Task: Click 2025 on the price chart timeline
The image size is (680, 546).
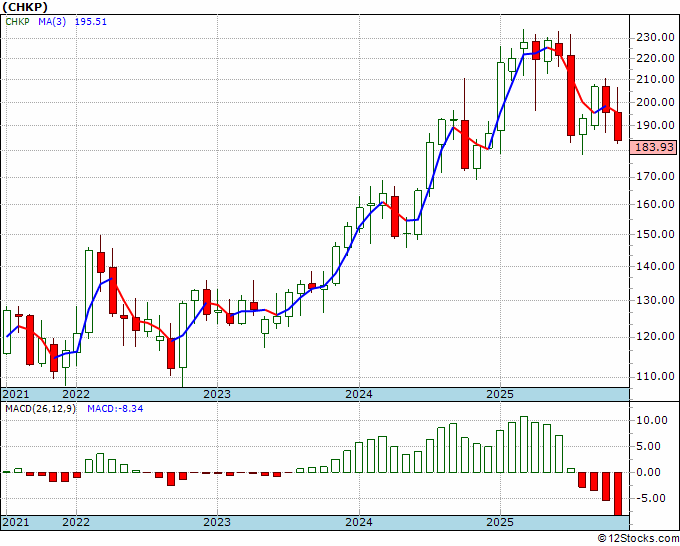Action: click(500, 394)
